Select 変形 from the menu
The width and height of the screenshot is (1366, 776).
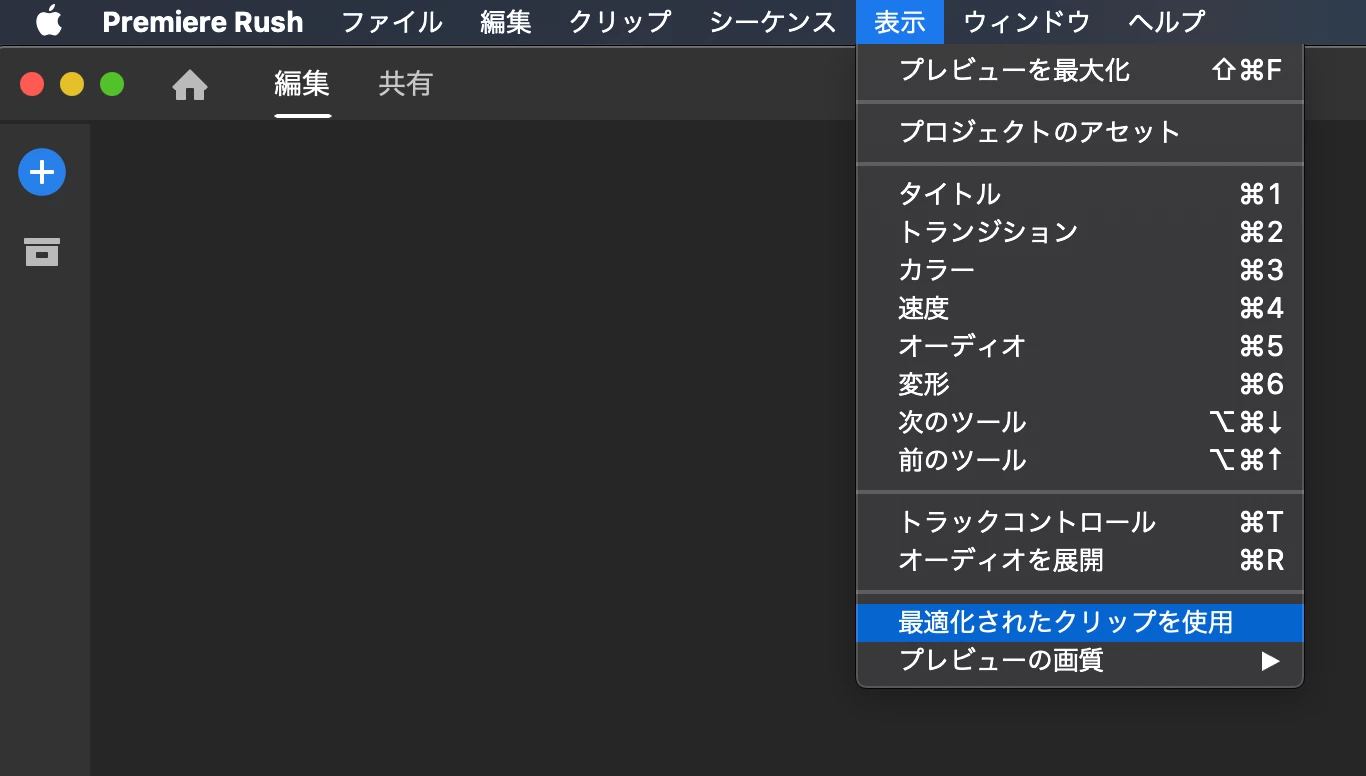[x=1080, y=384]
